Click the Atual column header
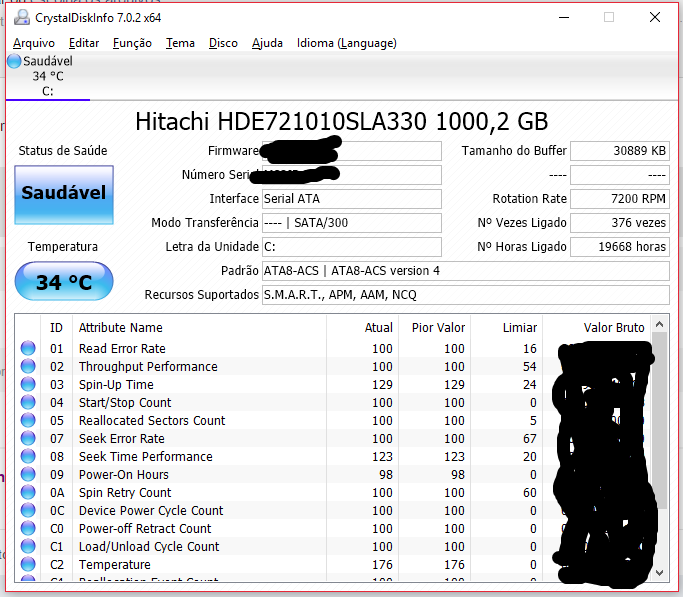Image resolution: width=687 pixels, height=597 pixels. coord(362,328)
